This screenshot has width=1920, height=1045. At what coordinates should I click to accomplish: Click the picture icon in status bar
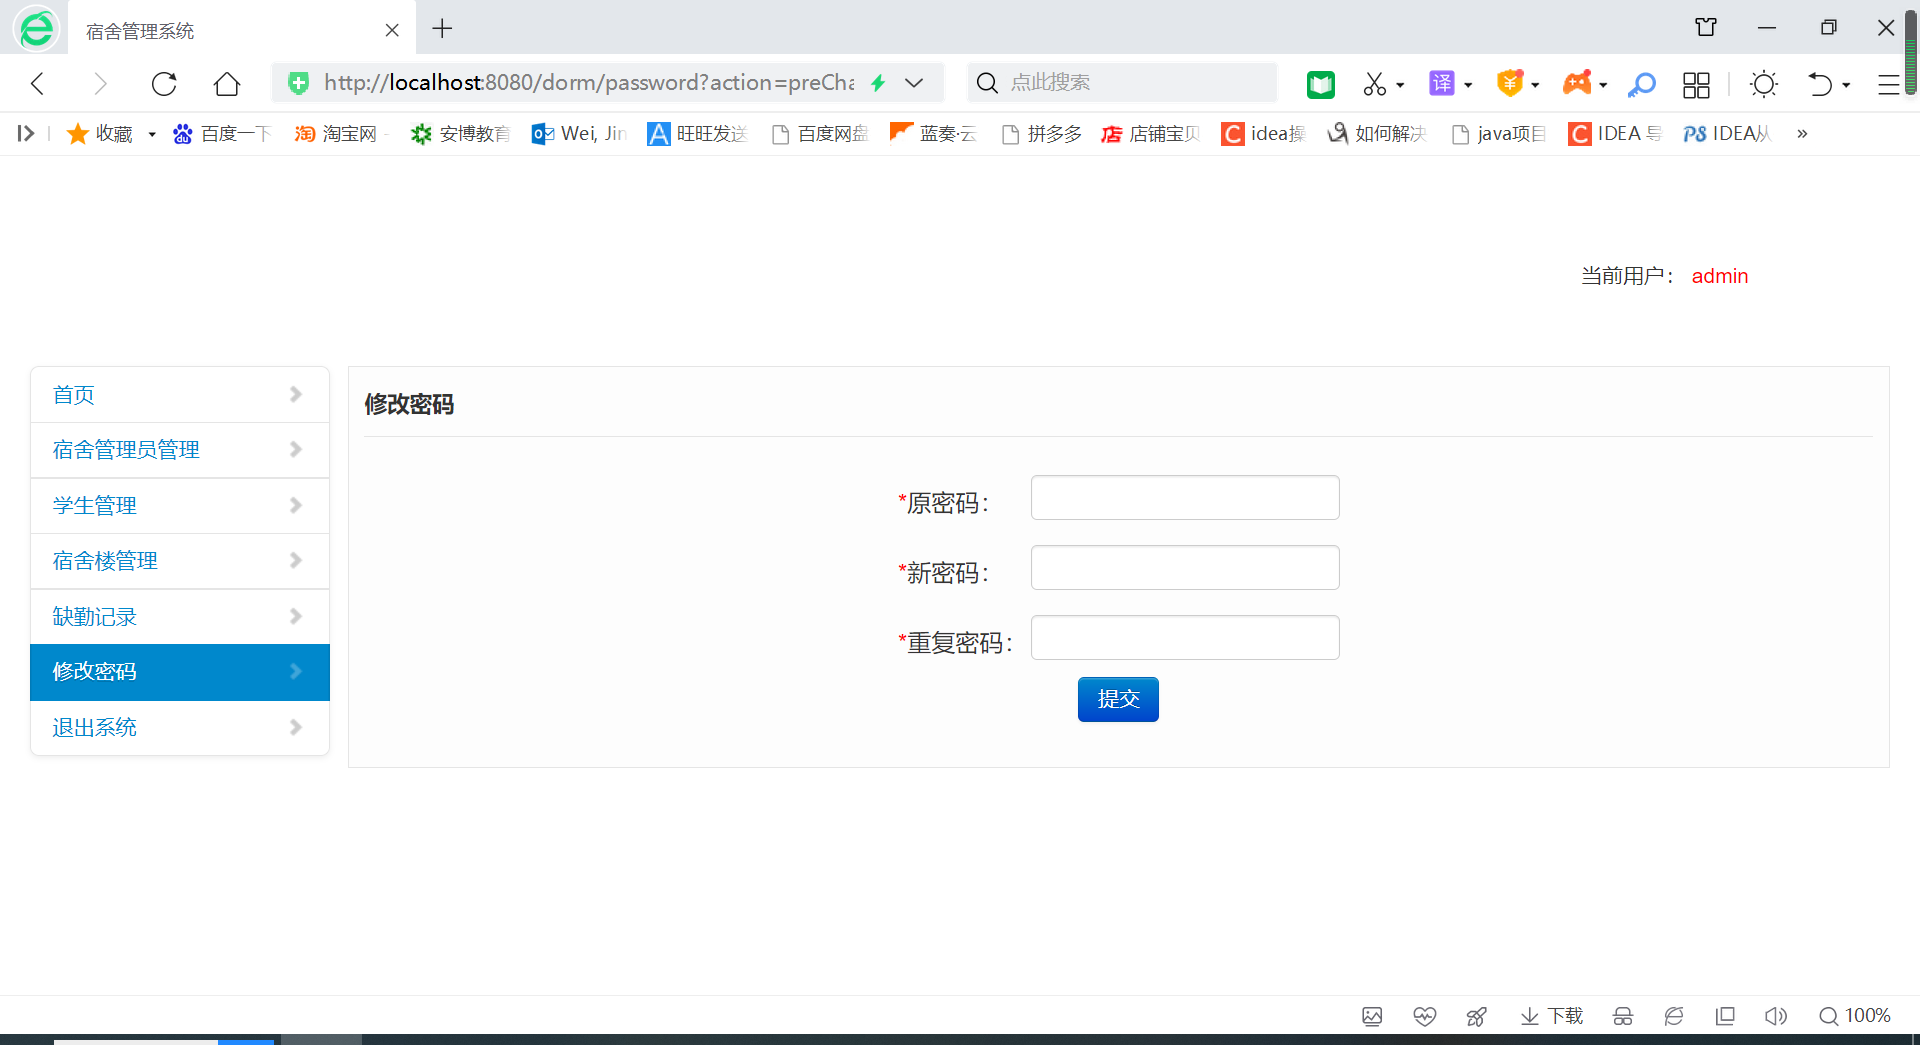[x=1372, y=1016]
